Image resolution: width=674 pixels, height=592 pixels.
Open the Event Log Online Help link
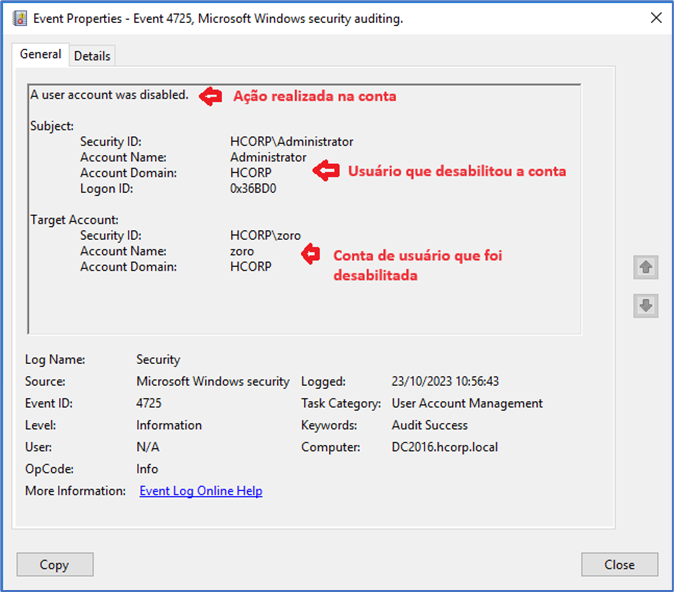[x=200, y=491]
